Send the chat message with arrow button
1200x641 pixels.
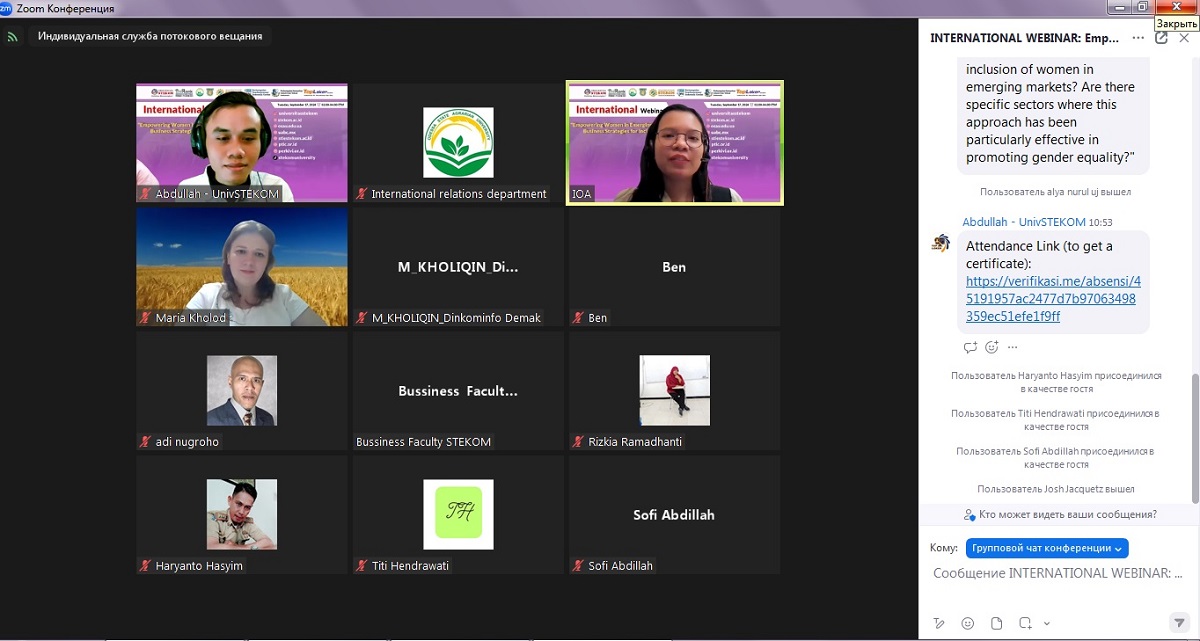1179,623
